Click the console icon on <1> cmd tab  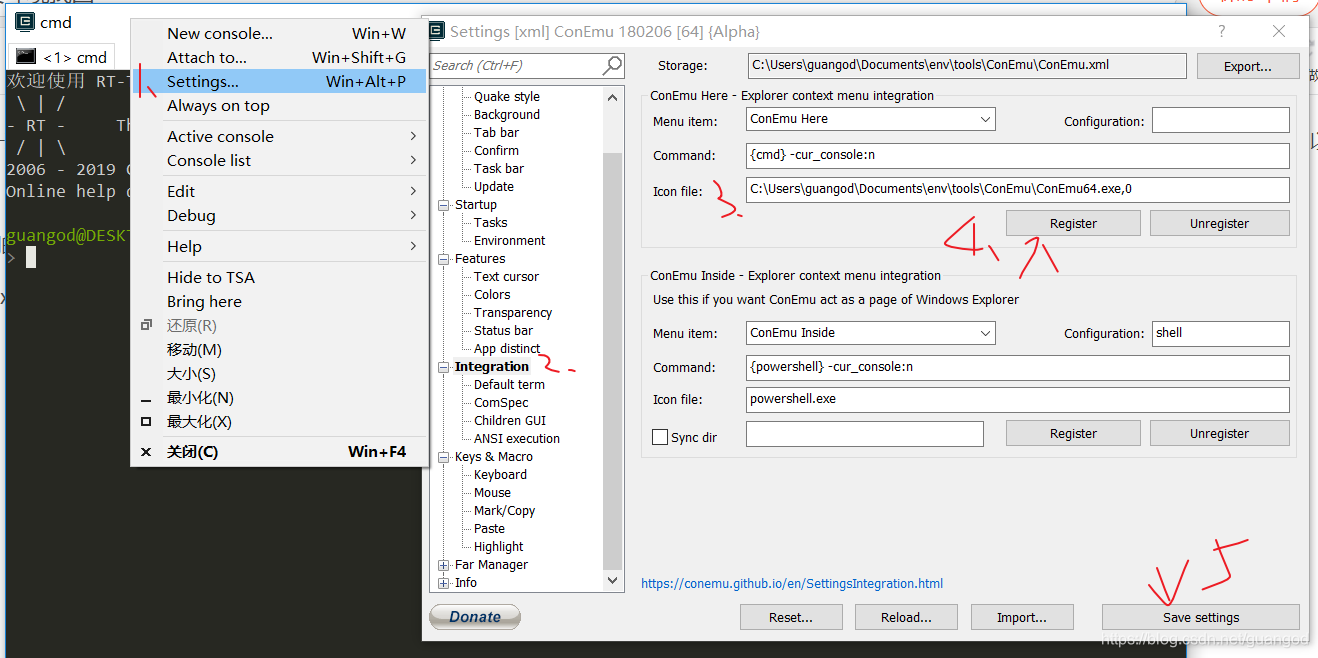coord(26,57)
